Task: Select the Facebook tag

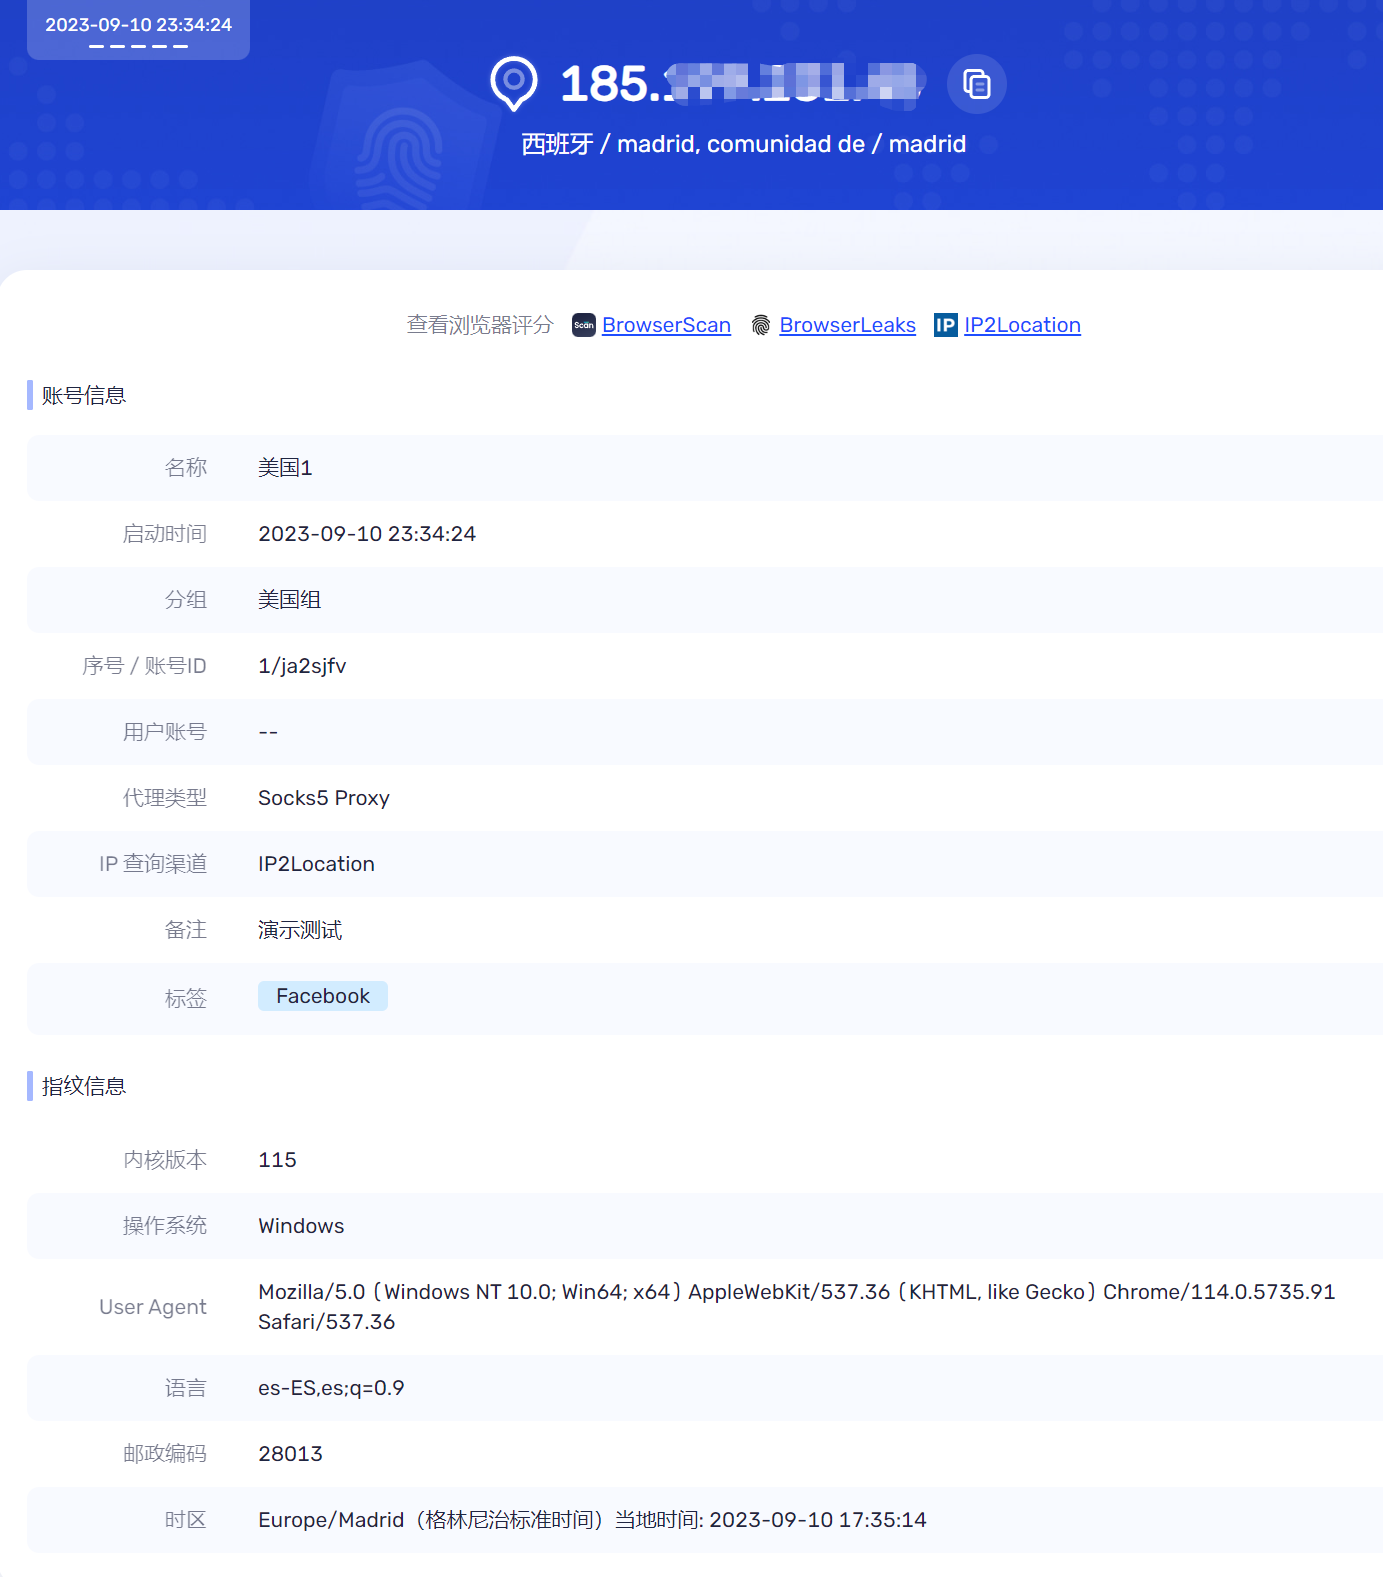Action: (322, 996)
